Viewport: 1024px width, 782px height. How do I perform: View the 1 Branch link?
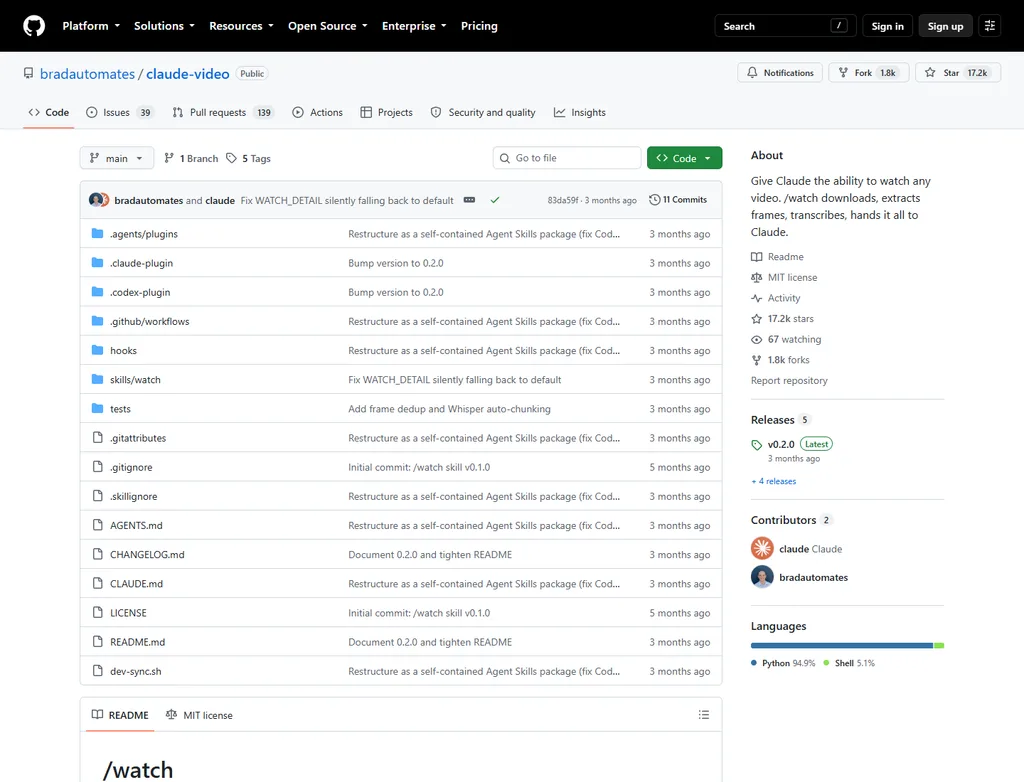tap(191, 158)
